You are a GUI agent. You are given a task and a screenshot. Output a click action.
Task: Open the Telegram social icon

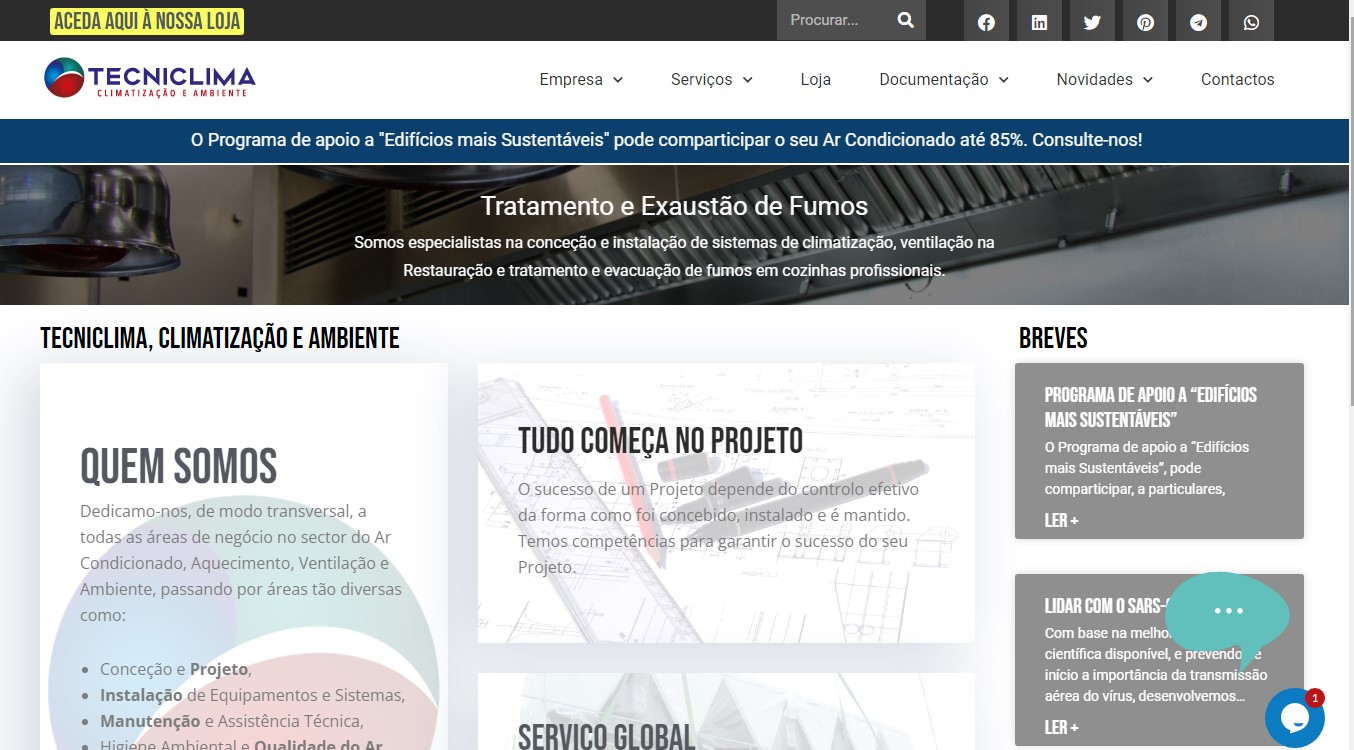click(1198, 22)
